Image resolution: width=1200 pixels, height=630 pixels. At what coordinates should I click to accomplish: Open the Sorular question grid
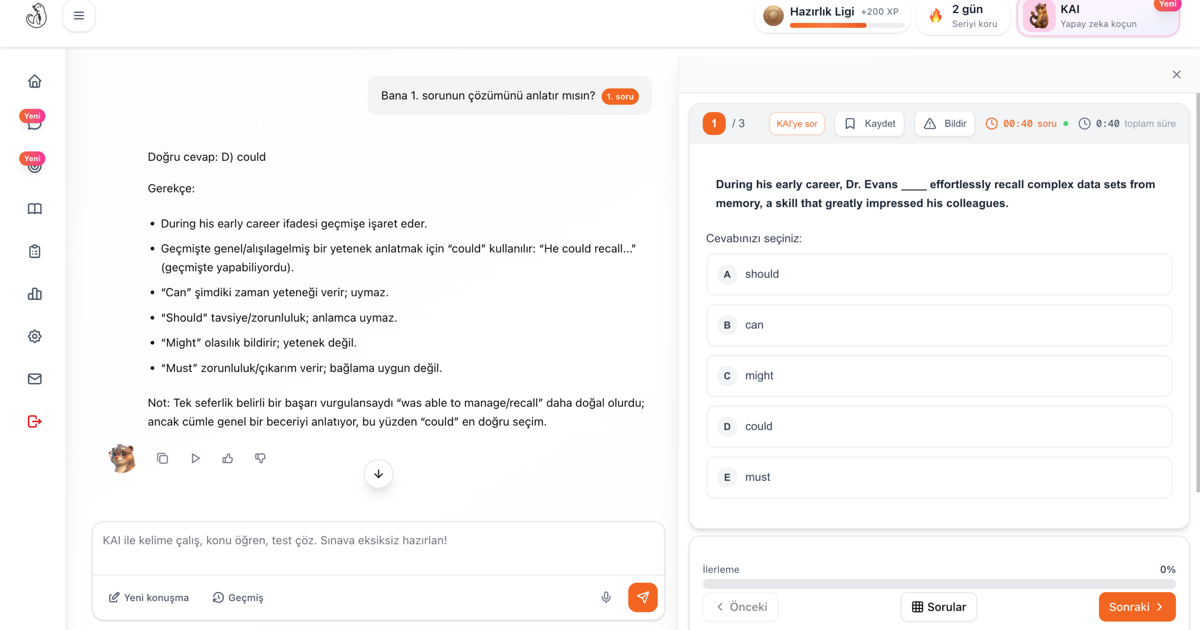[x=939, y=607]
